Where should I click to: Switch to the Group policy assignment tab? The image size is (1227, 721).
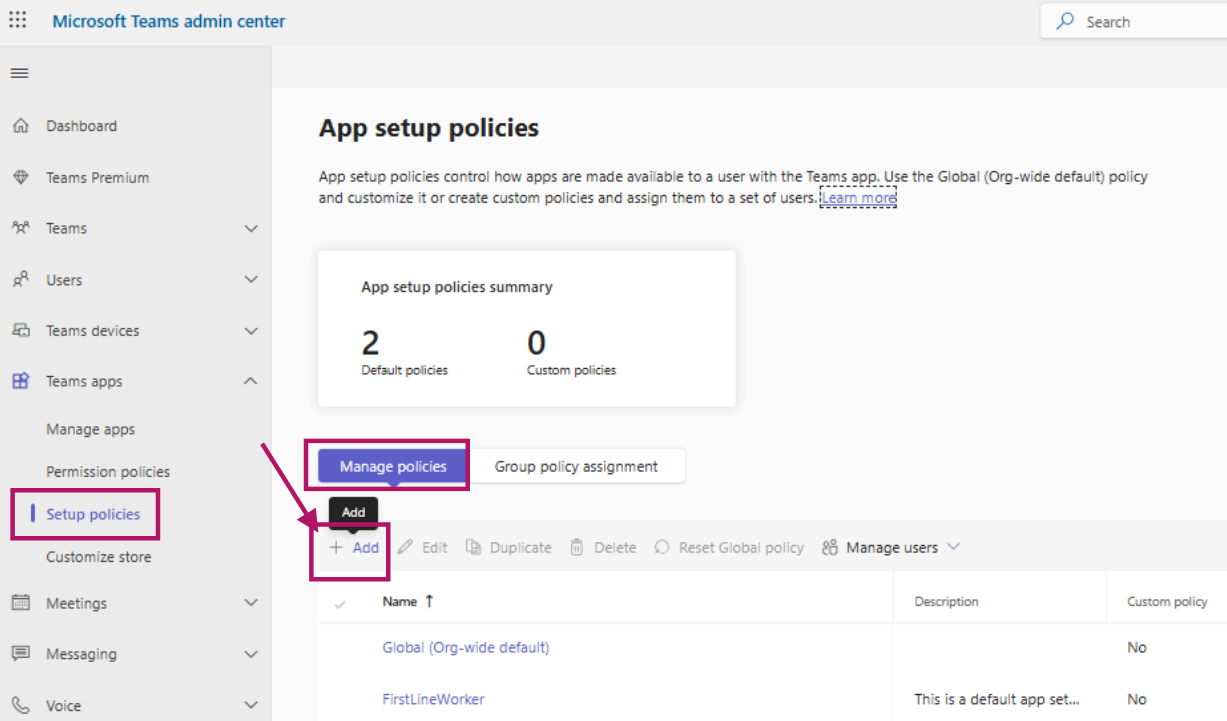[x=576, y=466]
